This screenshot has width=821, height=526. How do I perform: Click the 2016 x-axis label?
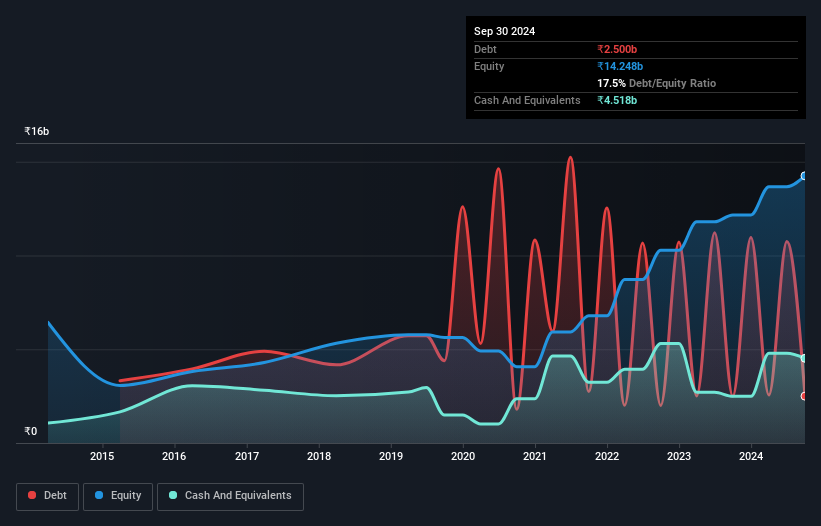click(174, 456)
